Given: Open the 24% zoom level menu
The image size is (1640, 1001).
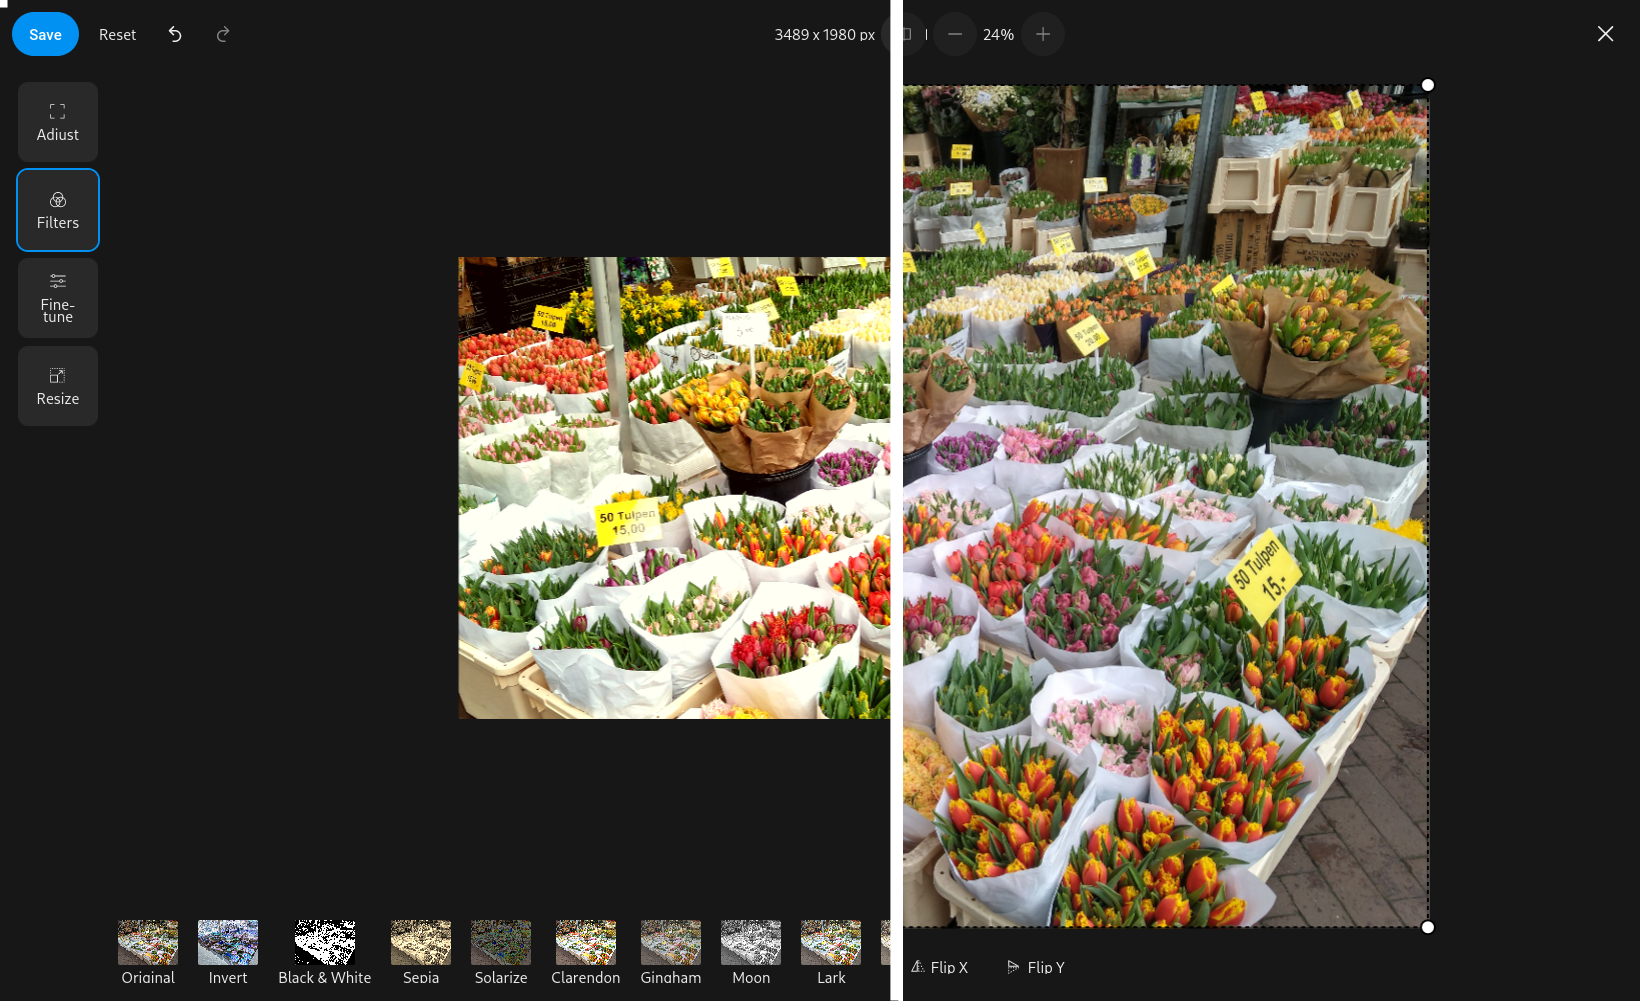Looking at the screenshot, I should coord(998,34).
